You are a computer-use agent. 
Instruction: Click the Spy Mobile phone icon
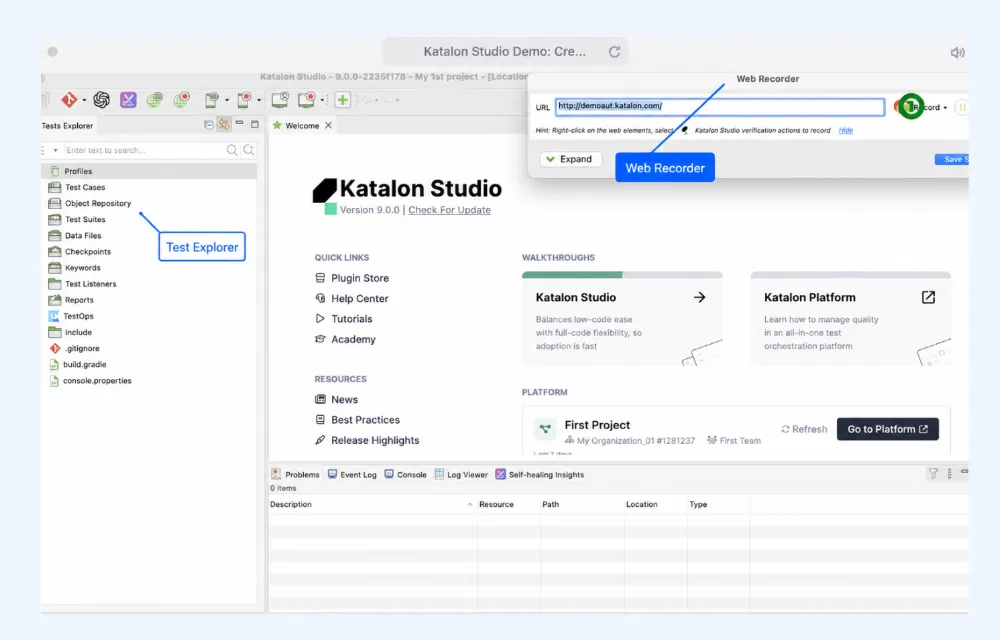coord(212,99)
